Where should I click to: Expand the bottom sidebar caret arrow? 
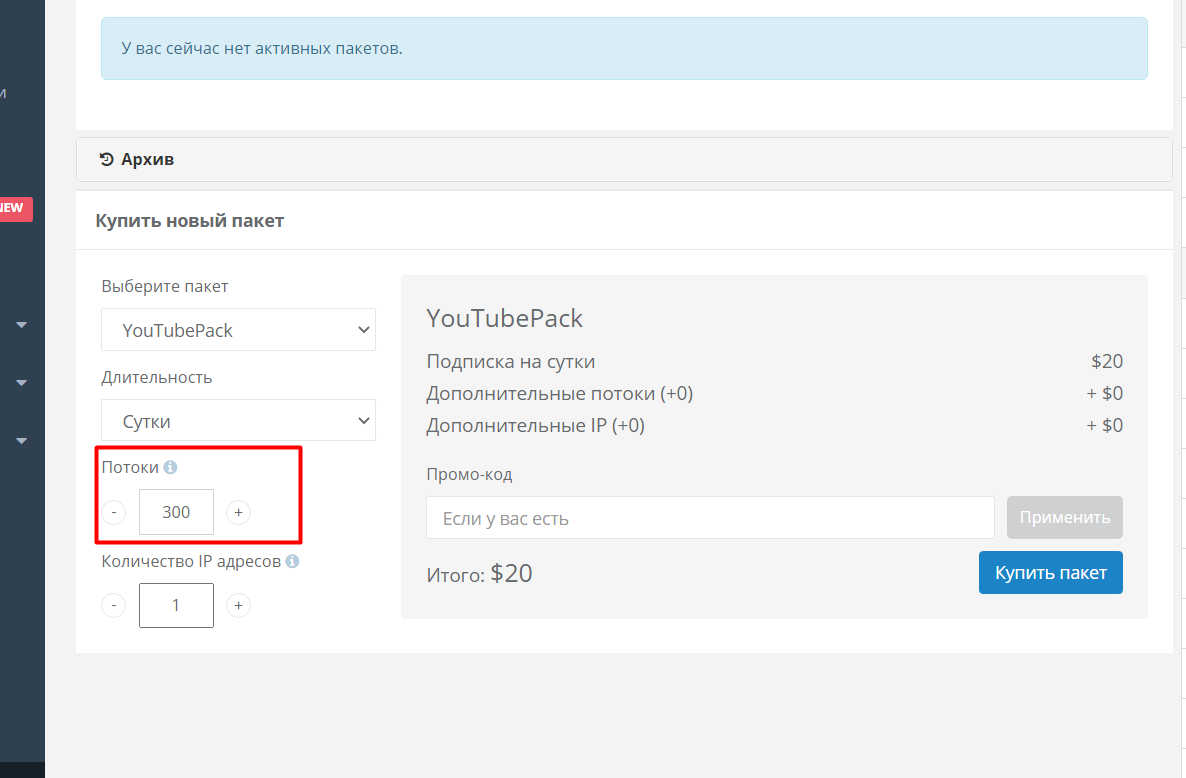point(22,440)
